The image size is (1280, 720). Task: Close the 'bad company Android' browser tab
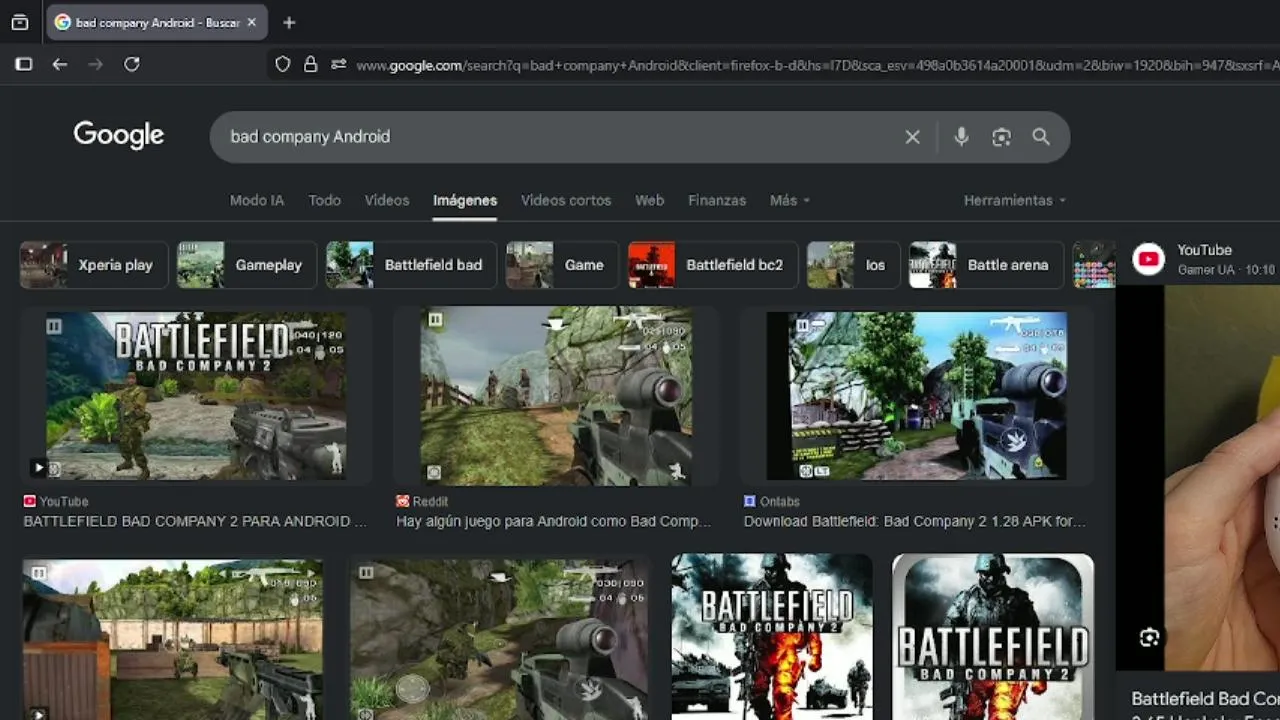[x=251, y=22]
